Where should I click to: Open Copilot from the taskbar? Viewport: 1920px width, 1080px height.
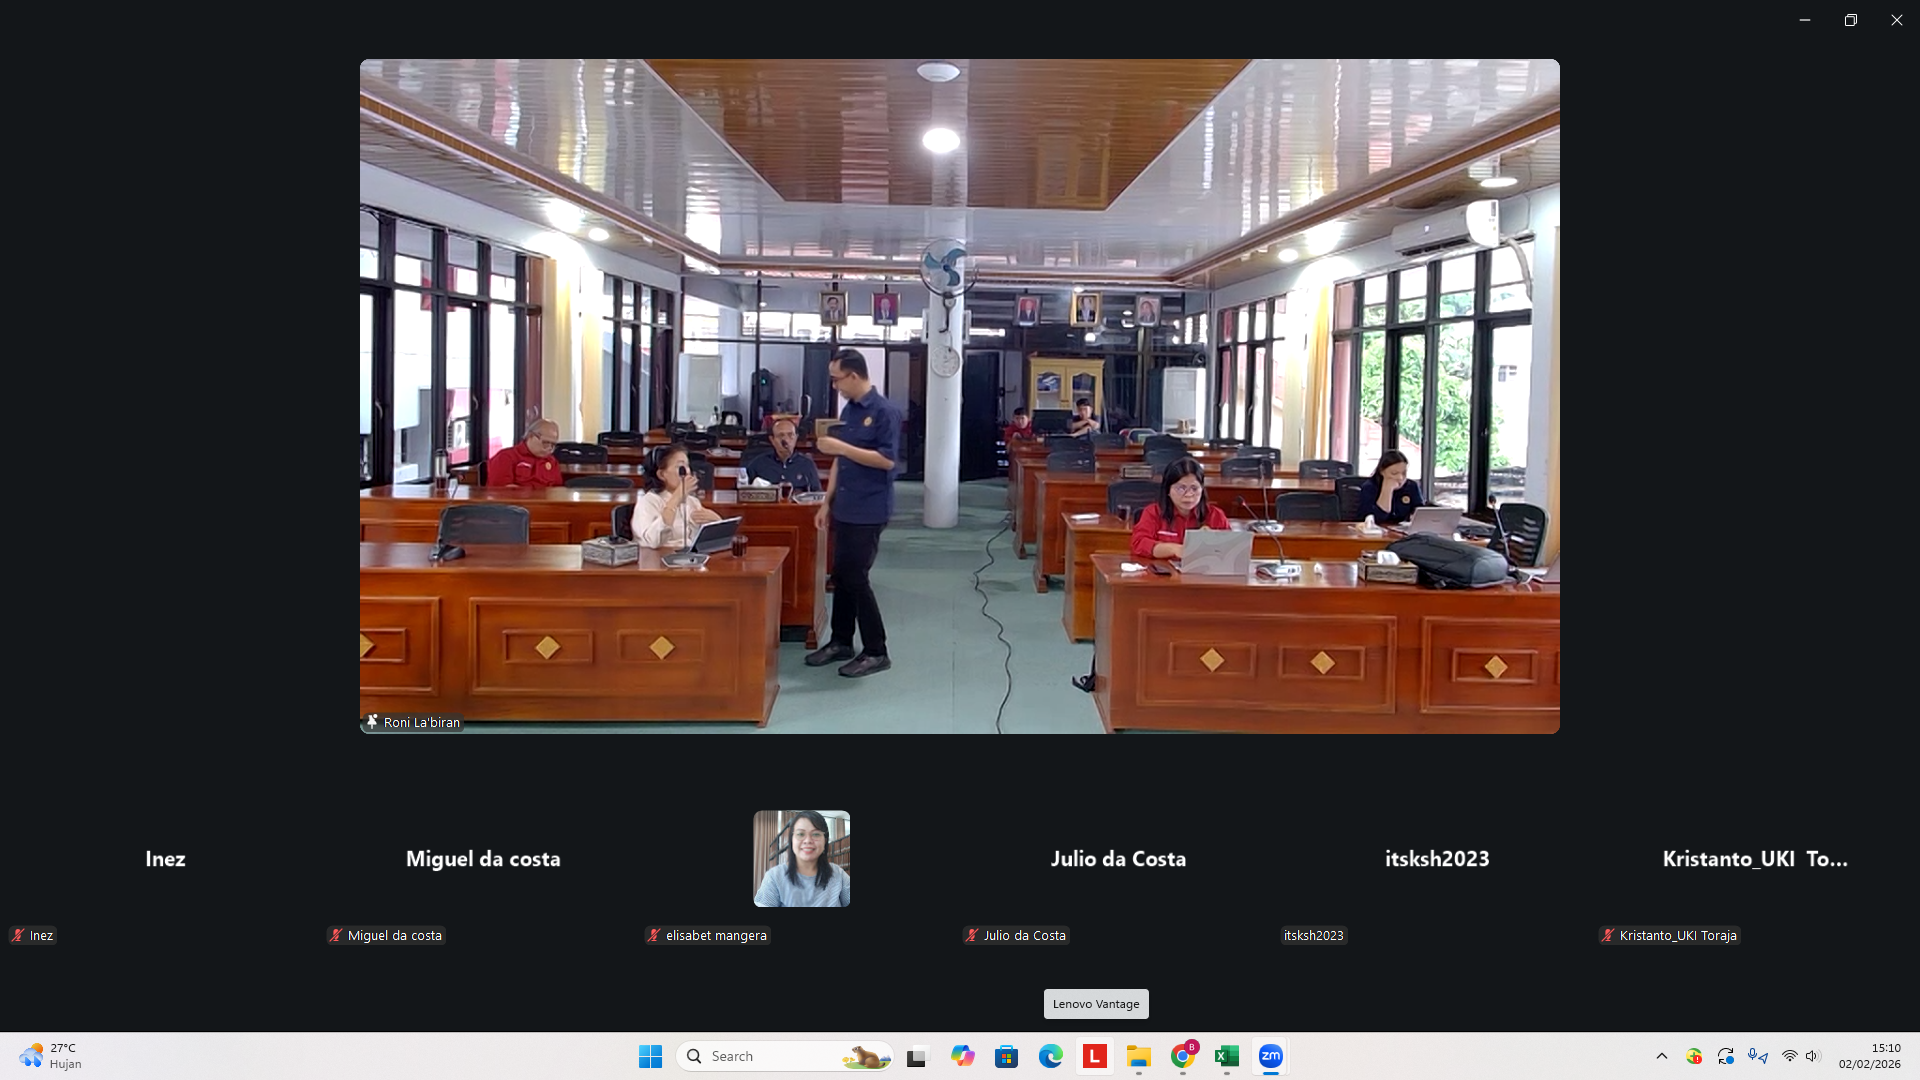click(962, 1056)
